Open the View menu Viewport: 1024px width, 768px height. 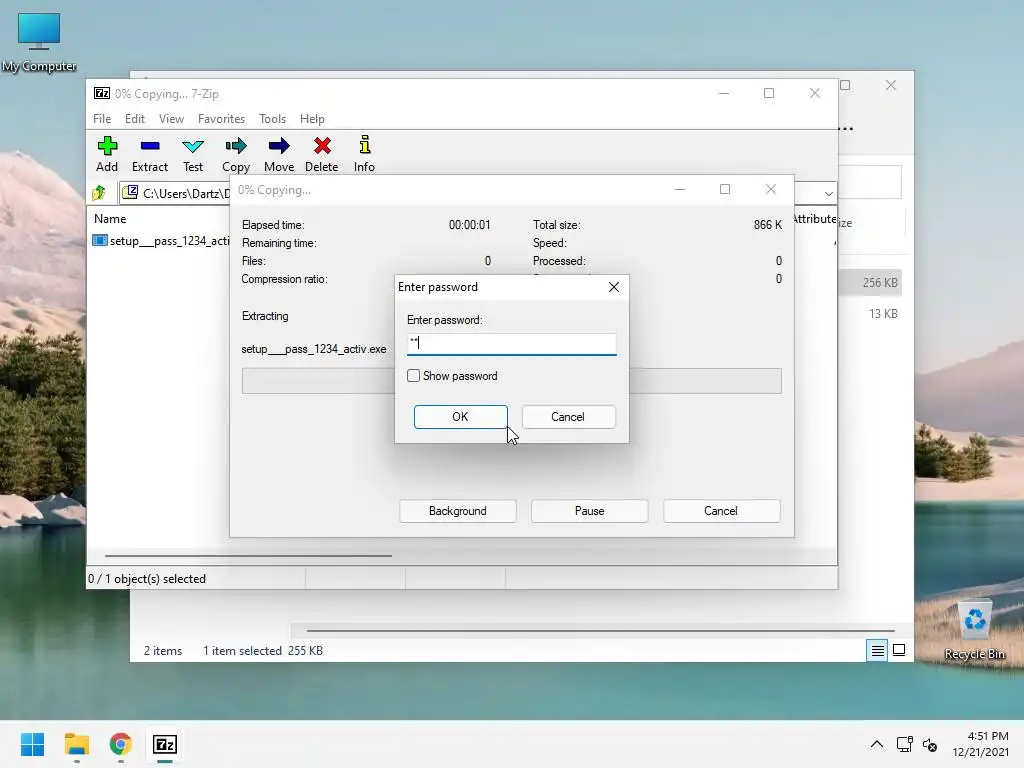click(x=171, y=119)
